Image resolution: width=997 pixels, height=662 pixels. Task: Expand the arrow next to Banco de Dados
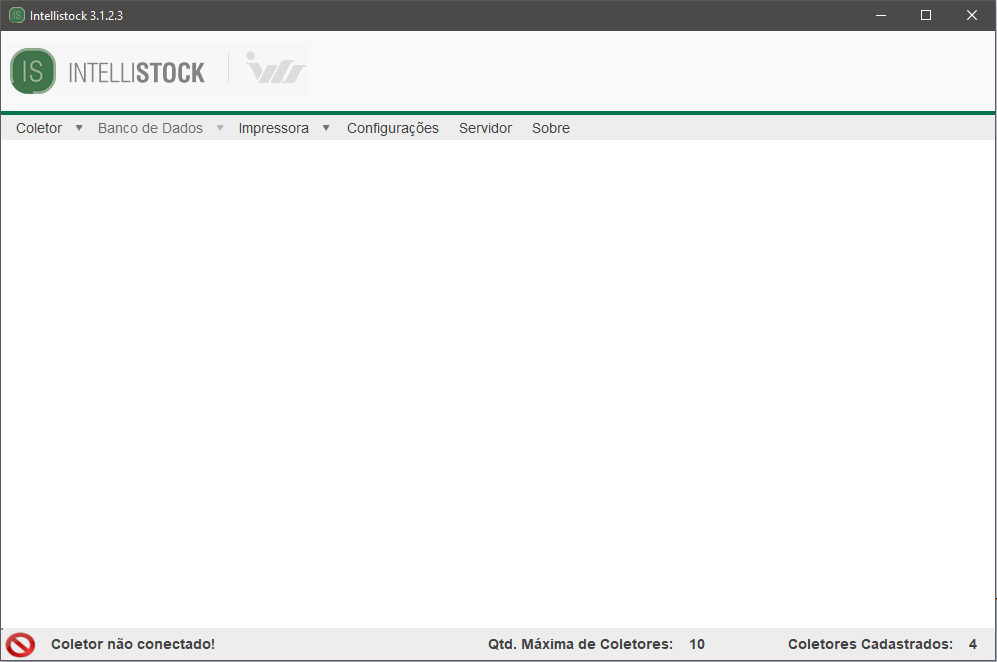tap(220, 128)
